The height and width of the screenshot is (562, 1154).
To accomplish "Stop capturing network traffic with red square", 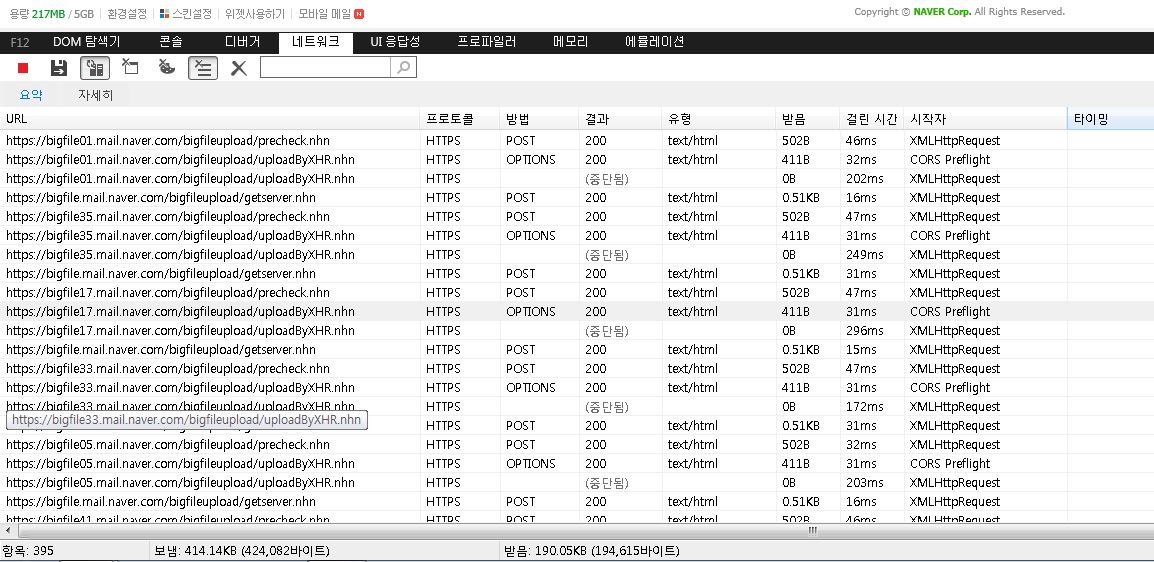I will point(23,68).
